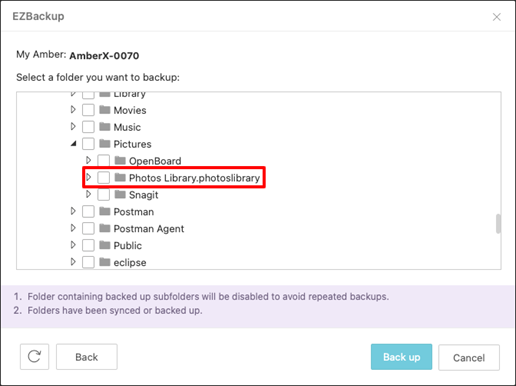The width and height of the screenshot is (516, 386).
Task: Check the Photos Library.photoslibrary checkbox
Action: (104, 177)
